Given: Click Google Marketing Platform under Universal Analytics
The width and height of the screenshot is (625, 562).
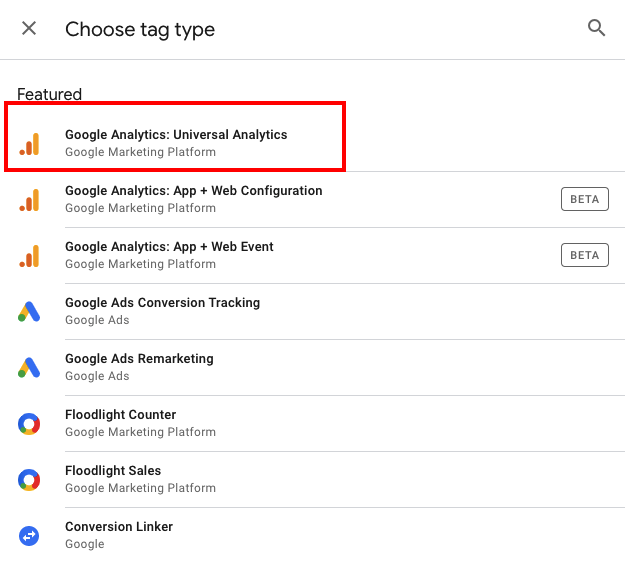Looking at the screenshot, I should pyautogui.click(x=140, y=152).
